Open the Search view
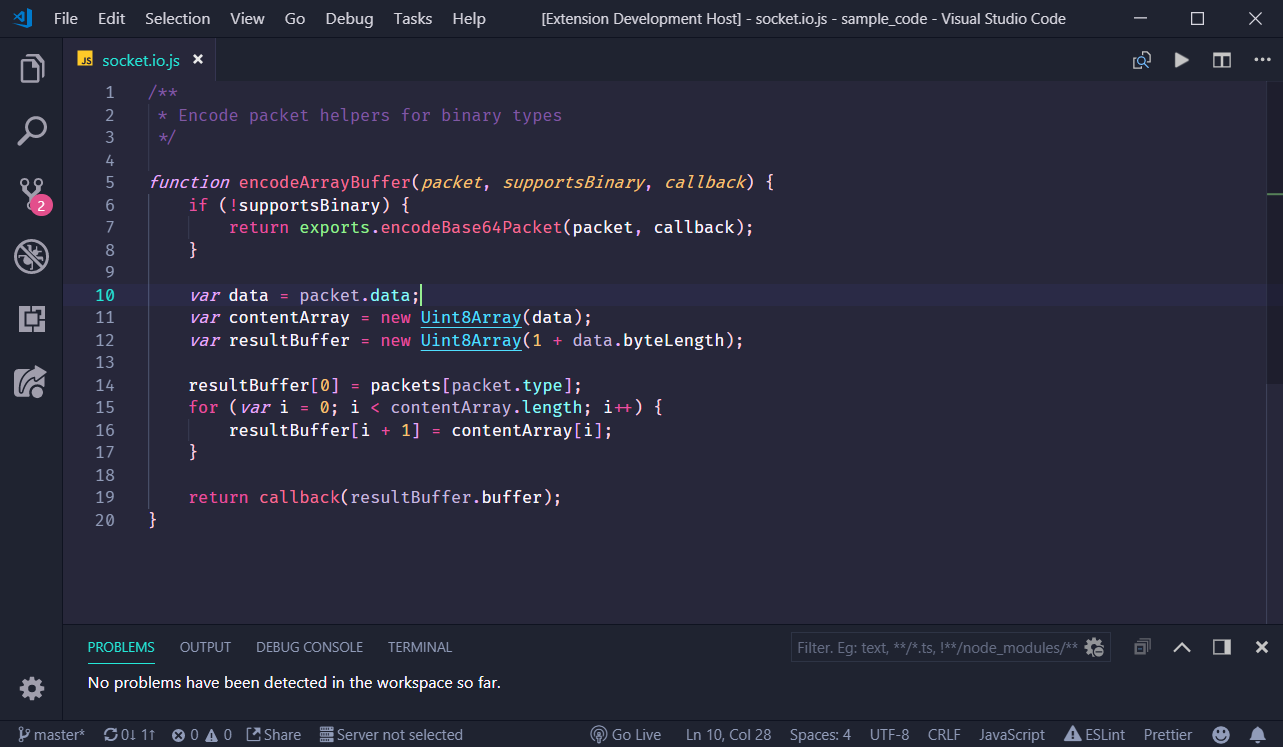Screen dimensions: 1283x747 tap(31, 130)
